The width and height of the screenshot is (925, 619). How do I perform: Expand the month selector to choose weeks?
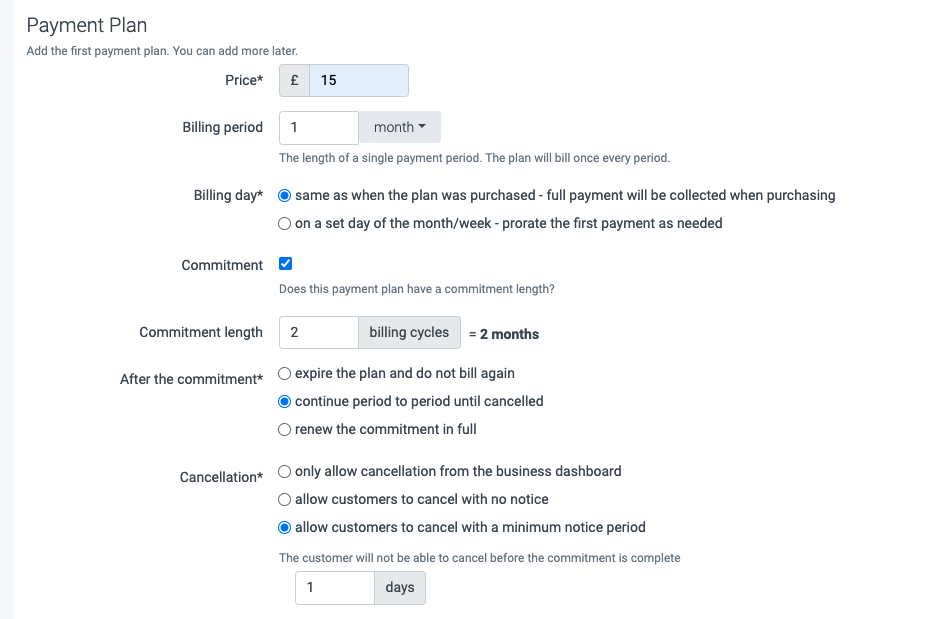point(399,127)
